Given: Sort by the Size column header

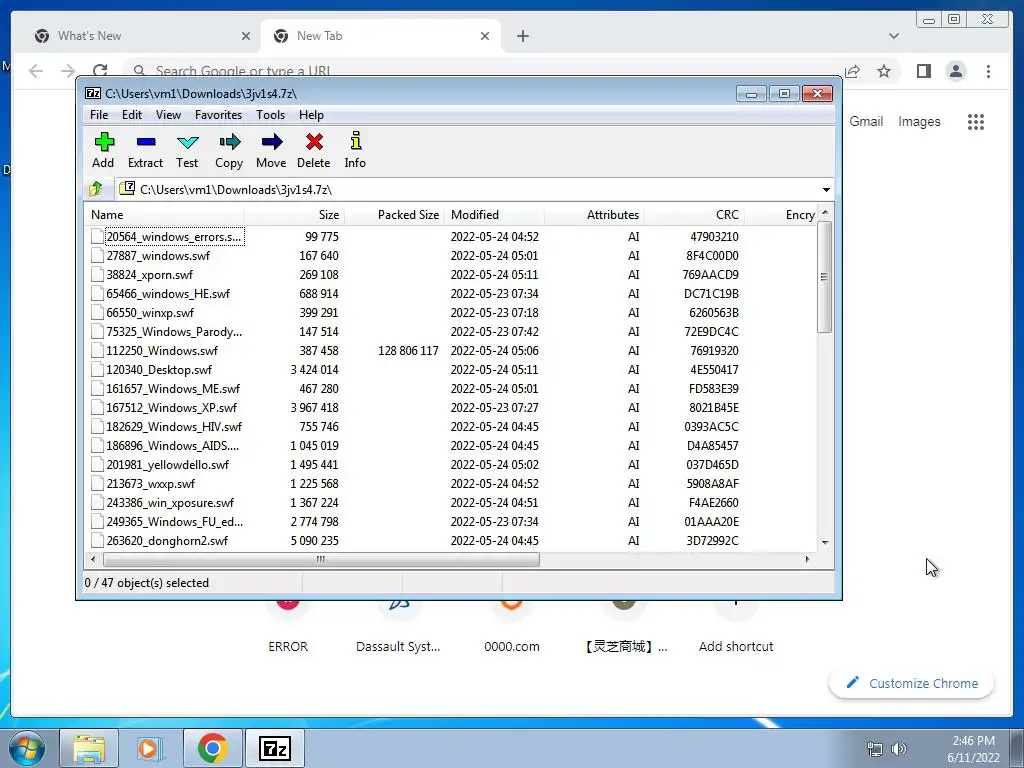Looking at the screenshot, I should [295, 215].
